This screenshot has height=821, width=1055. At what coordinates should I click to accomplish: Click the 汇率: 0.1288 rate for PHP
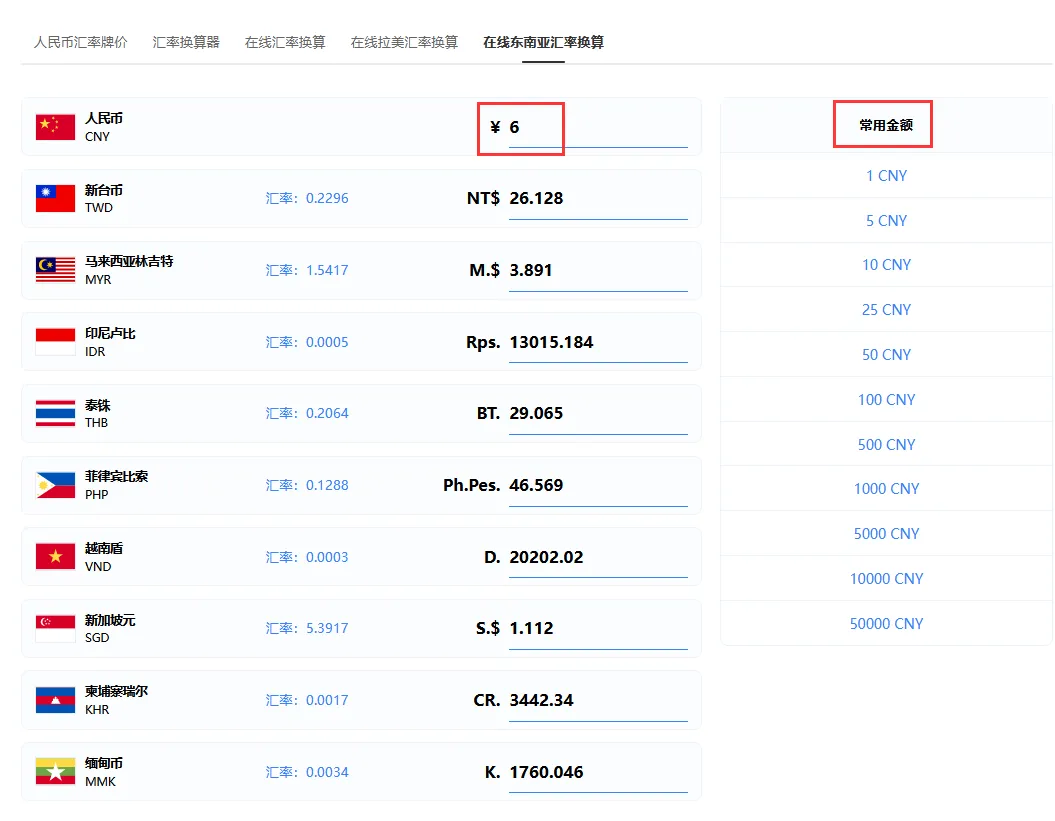pos(307,485)
